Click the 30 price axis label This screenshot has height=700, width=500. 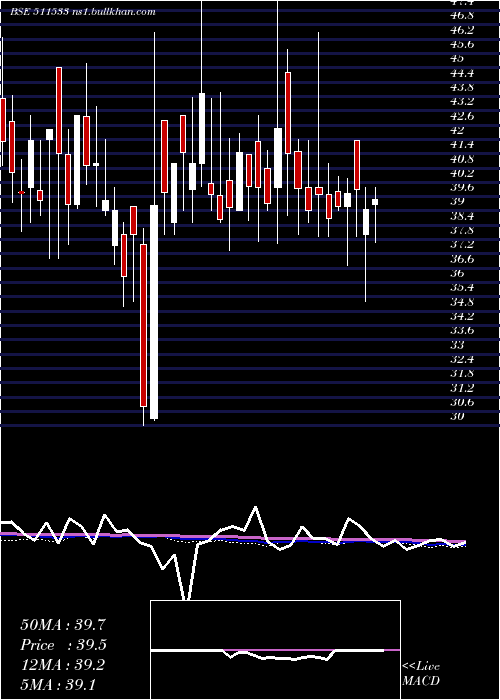pos(457,417)
